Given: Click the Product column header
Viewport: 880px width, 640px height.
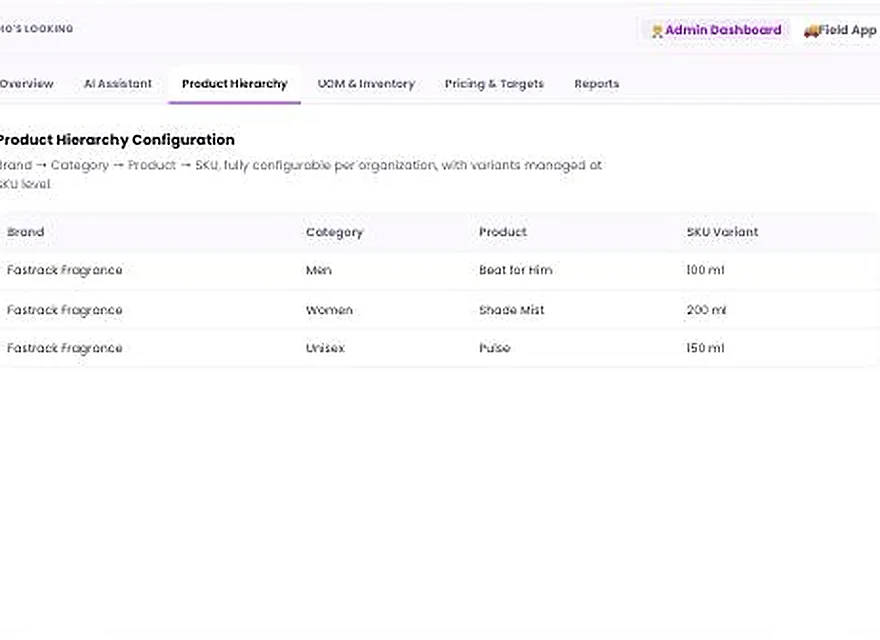Looking at the screenshot, I should [503, 232].
